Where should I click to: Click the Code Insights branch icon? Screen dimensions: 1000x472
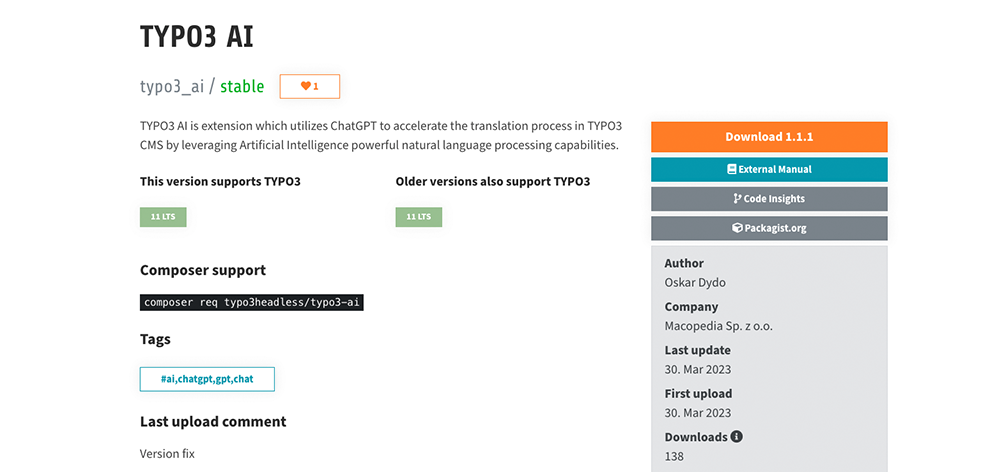pyautogui.click(x=737, y=199)
